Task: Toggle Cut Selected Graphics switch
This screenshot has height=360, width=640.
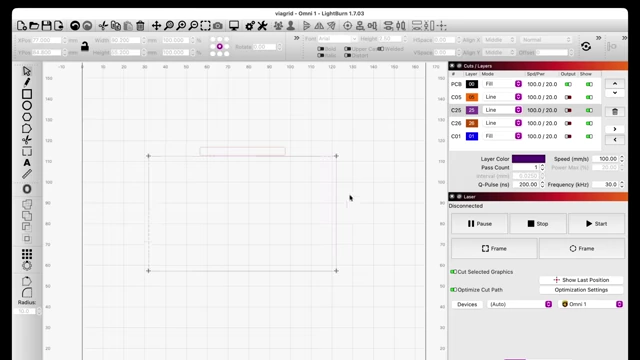Action: point(453,272)
